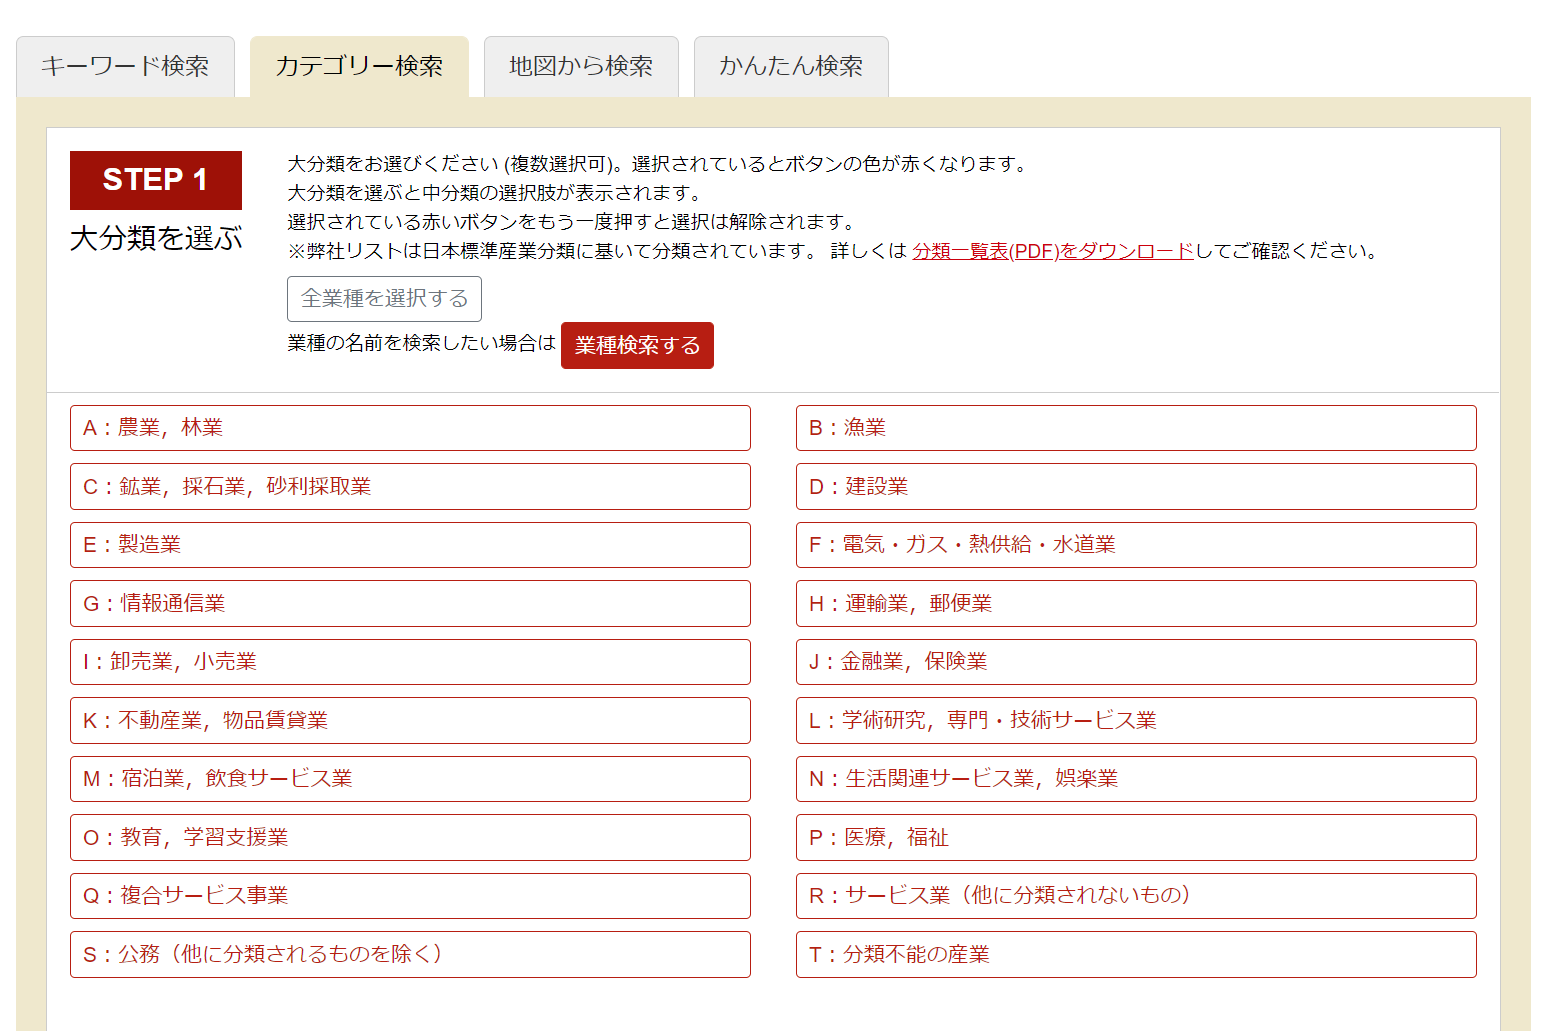
Task: Toggle category A：農業，林業
Action: pos(410,428)
